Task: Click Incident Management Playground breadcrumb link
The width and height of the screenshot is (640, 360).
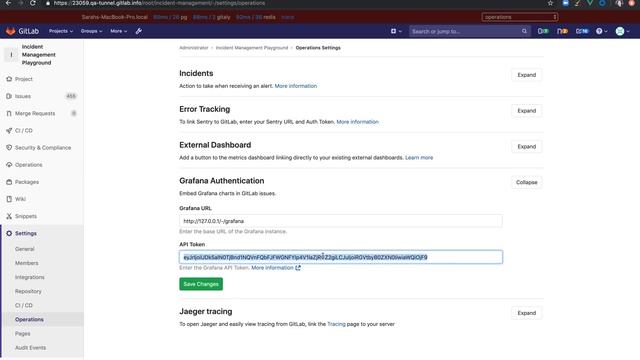Action: click(252, 48)
